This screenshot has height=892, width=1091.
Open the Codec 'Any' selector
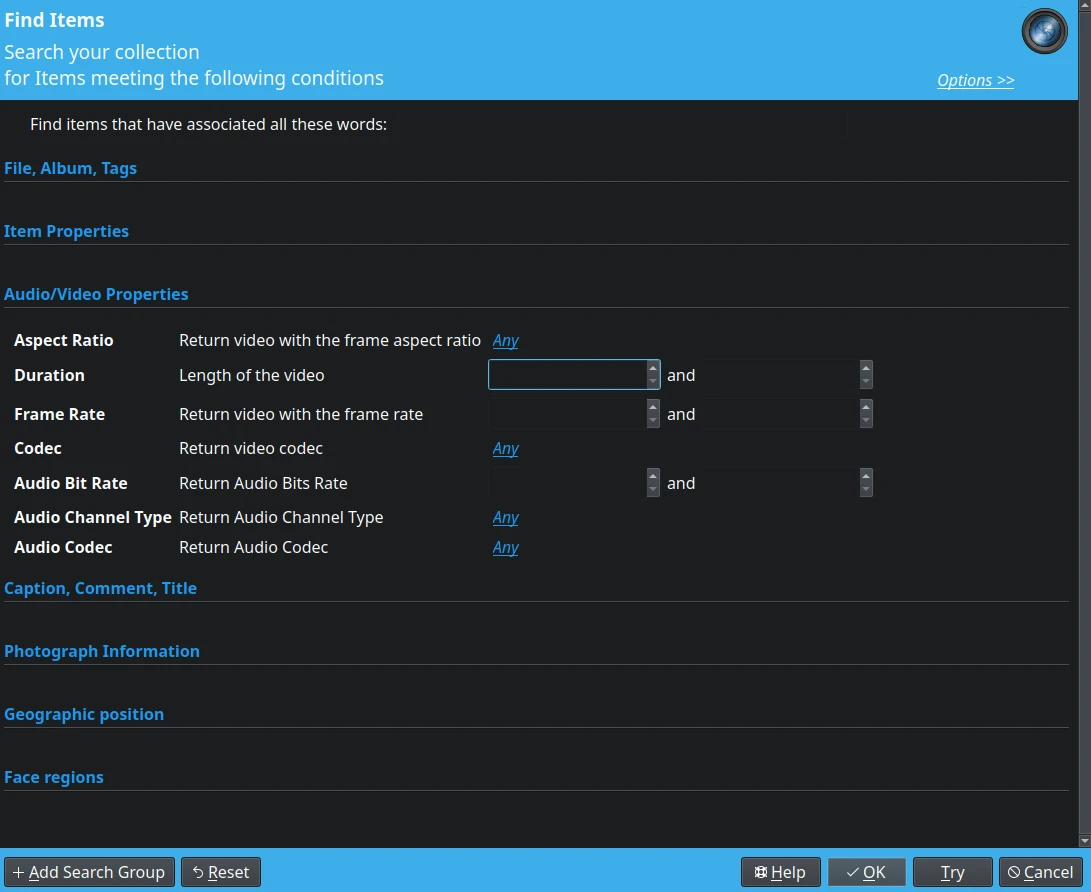tap(505, 448)
